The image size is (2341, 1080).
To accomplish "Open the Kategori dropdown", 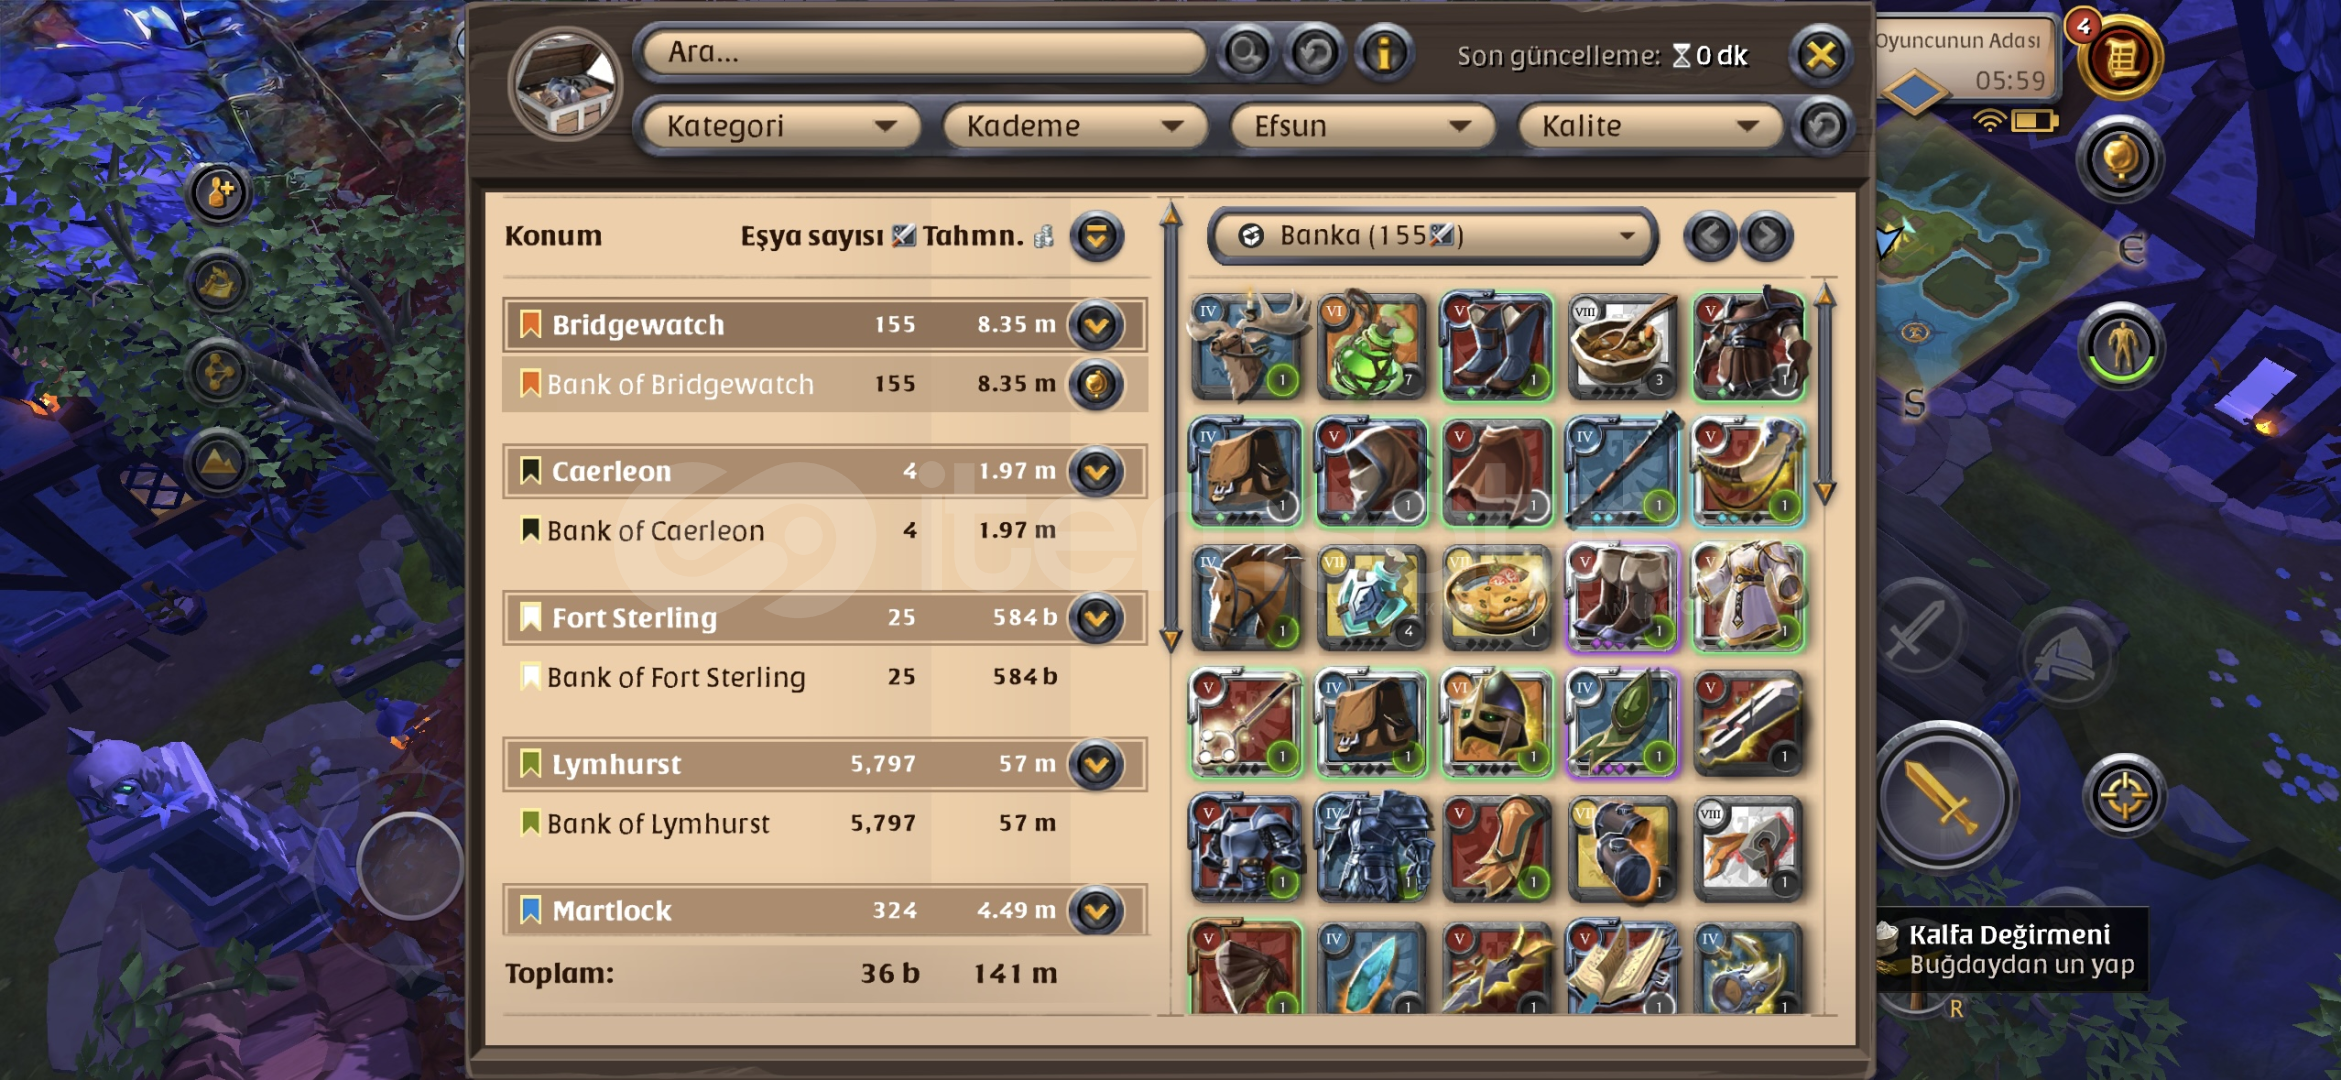I will pos(779,126).
